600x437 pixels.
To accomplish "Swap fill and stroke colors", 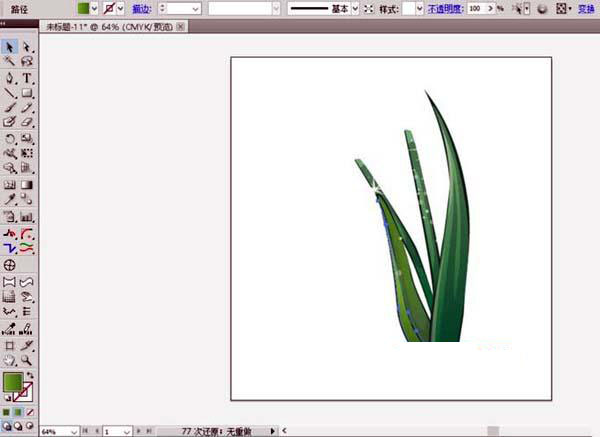I will point(29,375).
